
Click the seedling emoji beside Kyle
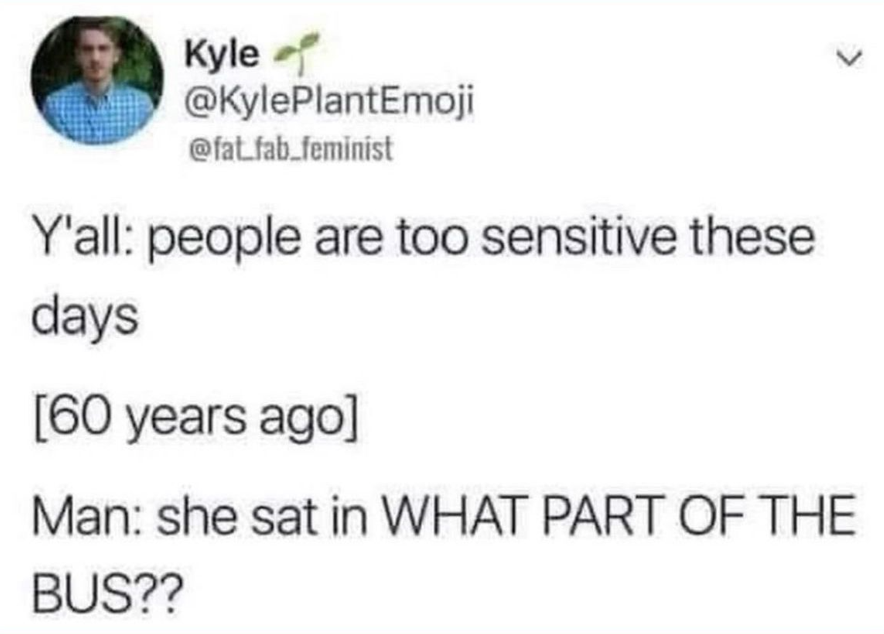click(296, 52)
